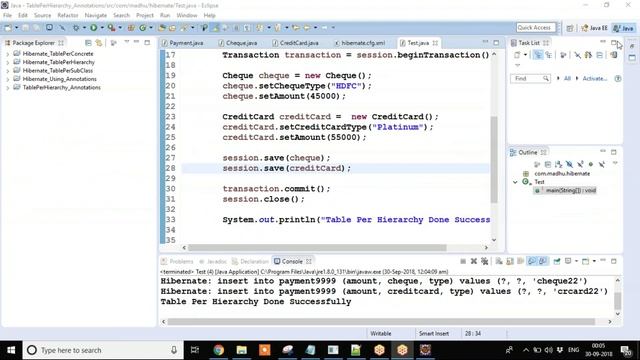Click Task View icon on the taskbar
Screen dimensions: 640x360
click(195, 350)
